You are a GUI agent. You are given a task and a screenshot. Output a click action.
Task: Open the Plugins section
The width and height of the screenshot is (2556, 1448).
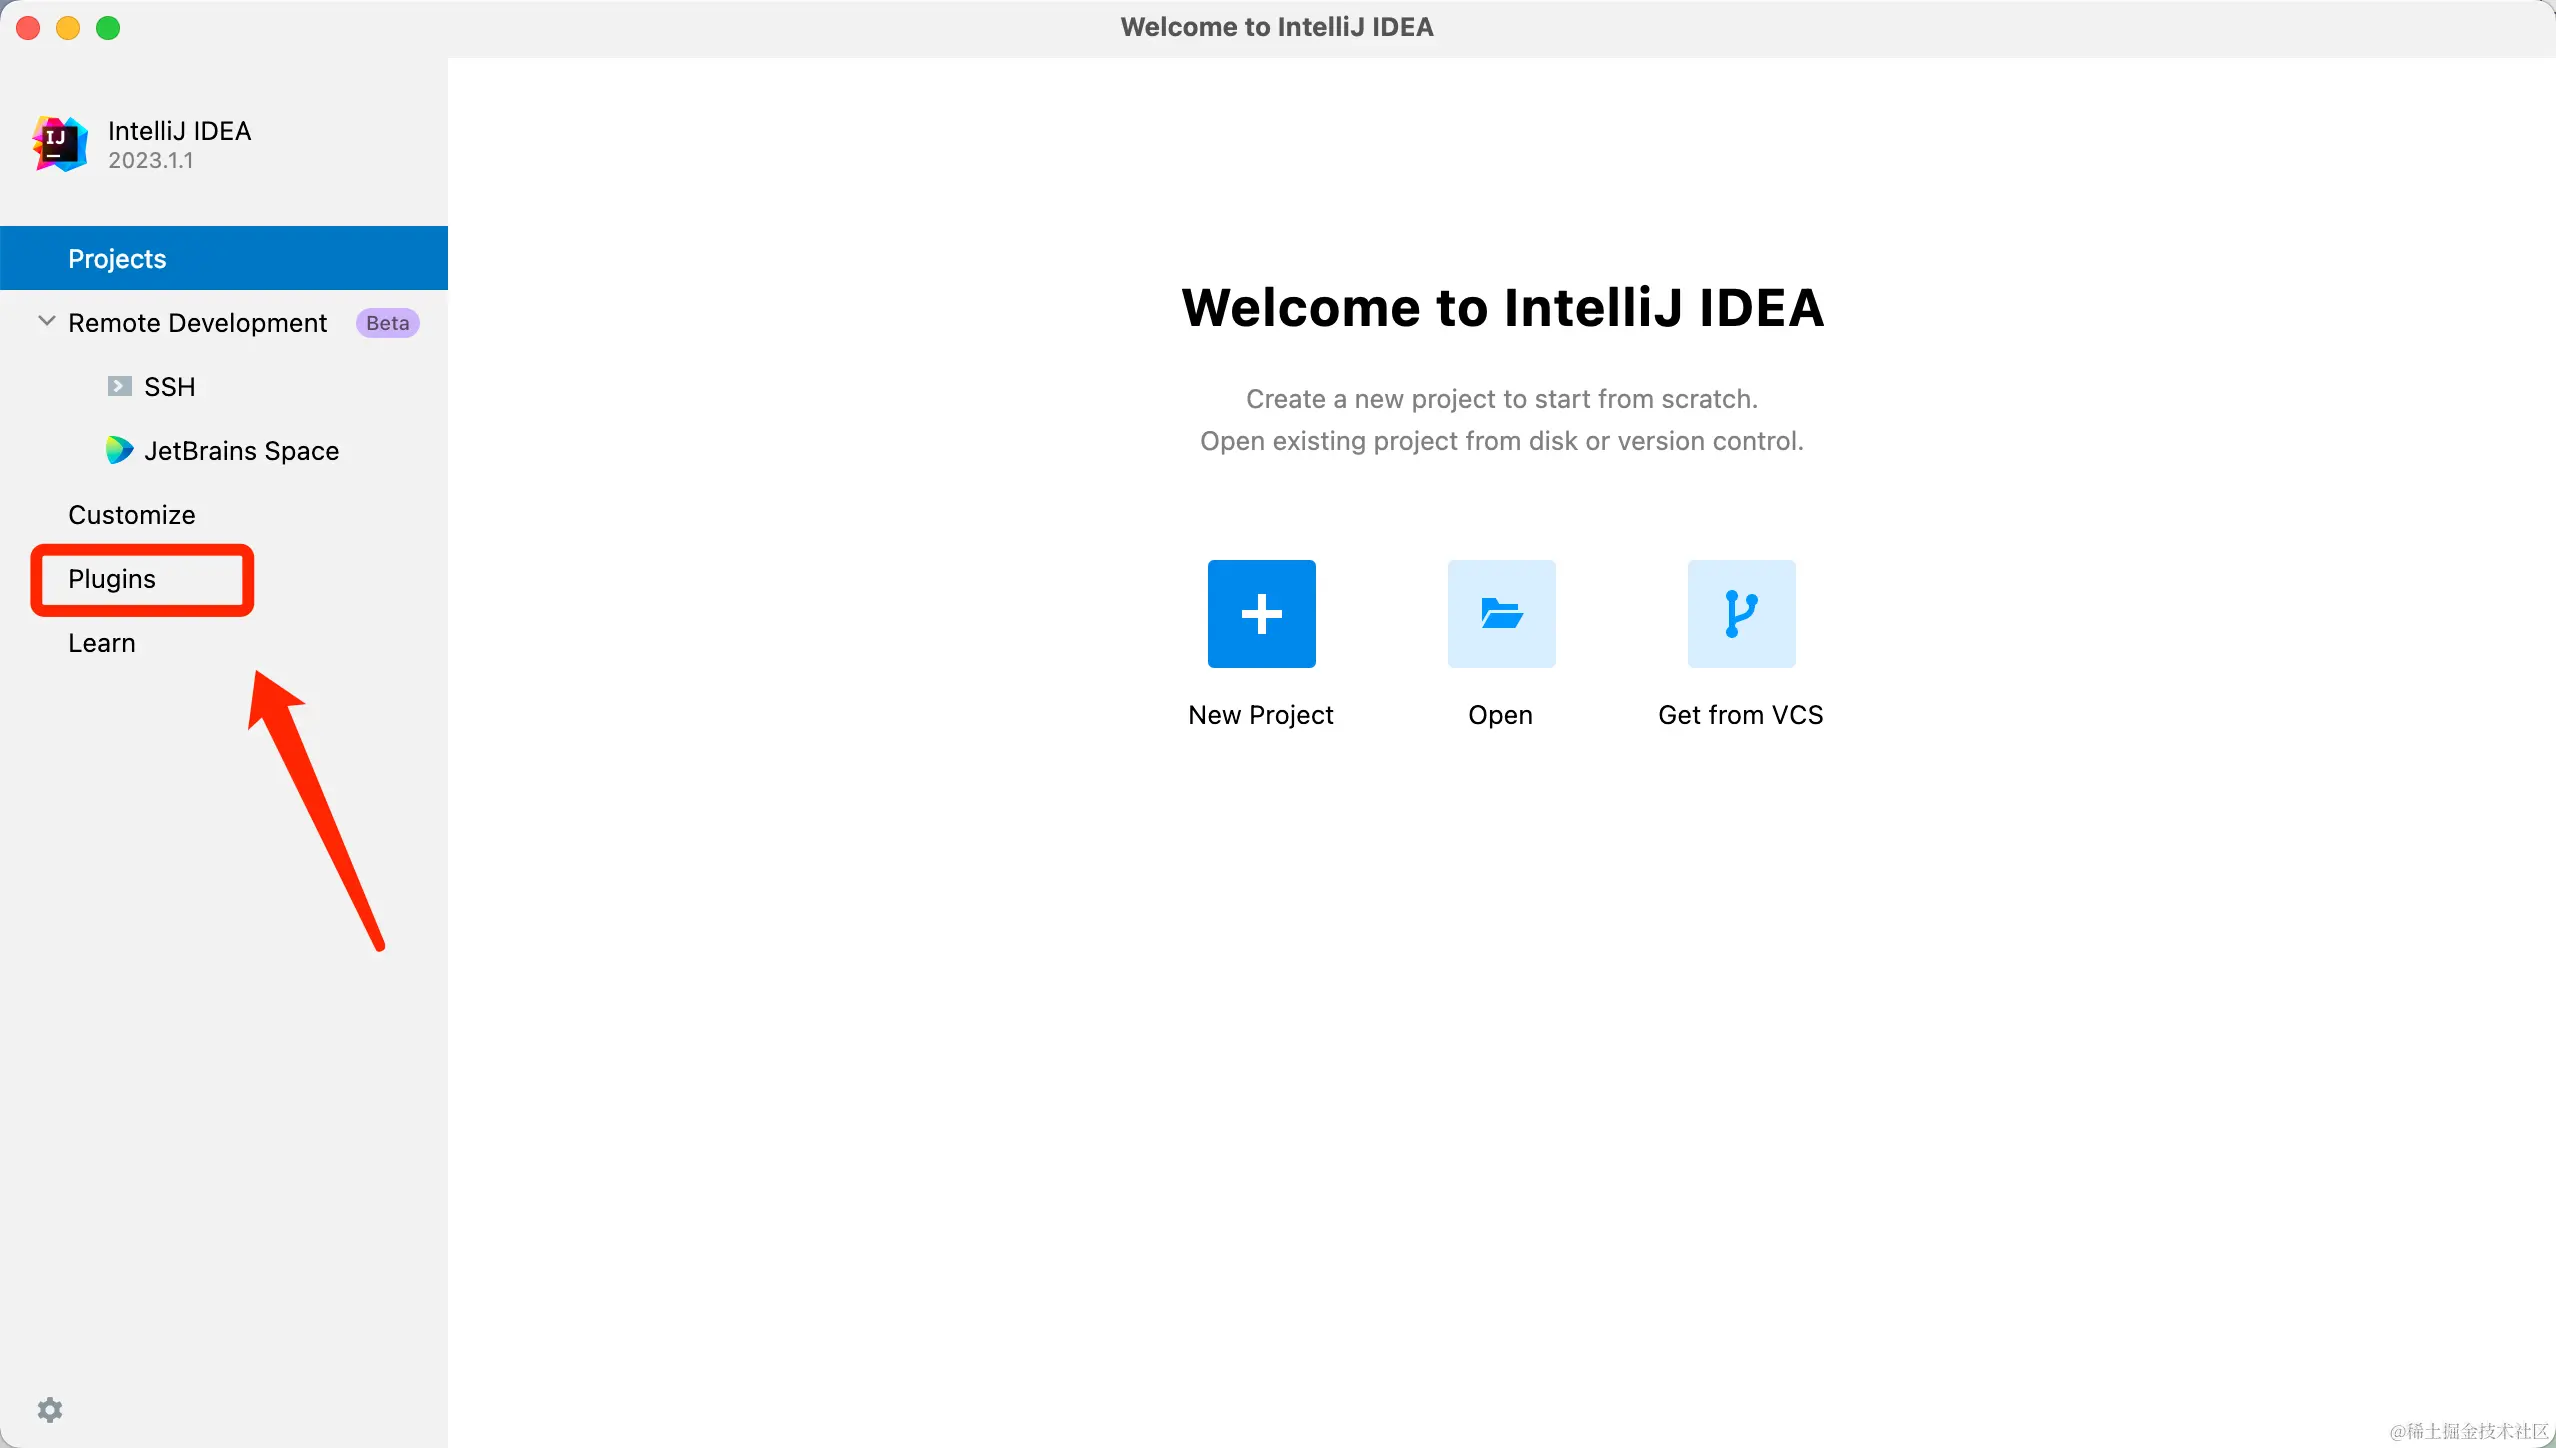(x=112, y=579)
